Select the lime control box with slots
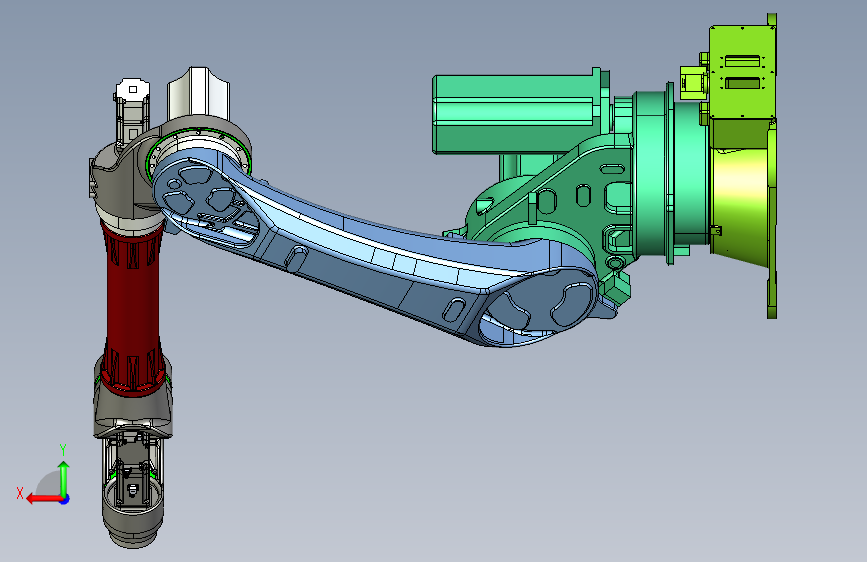The height and width of the screenshot is (562, 867). tap(743, 72)
